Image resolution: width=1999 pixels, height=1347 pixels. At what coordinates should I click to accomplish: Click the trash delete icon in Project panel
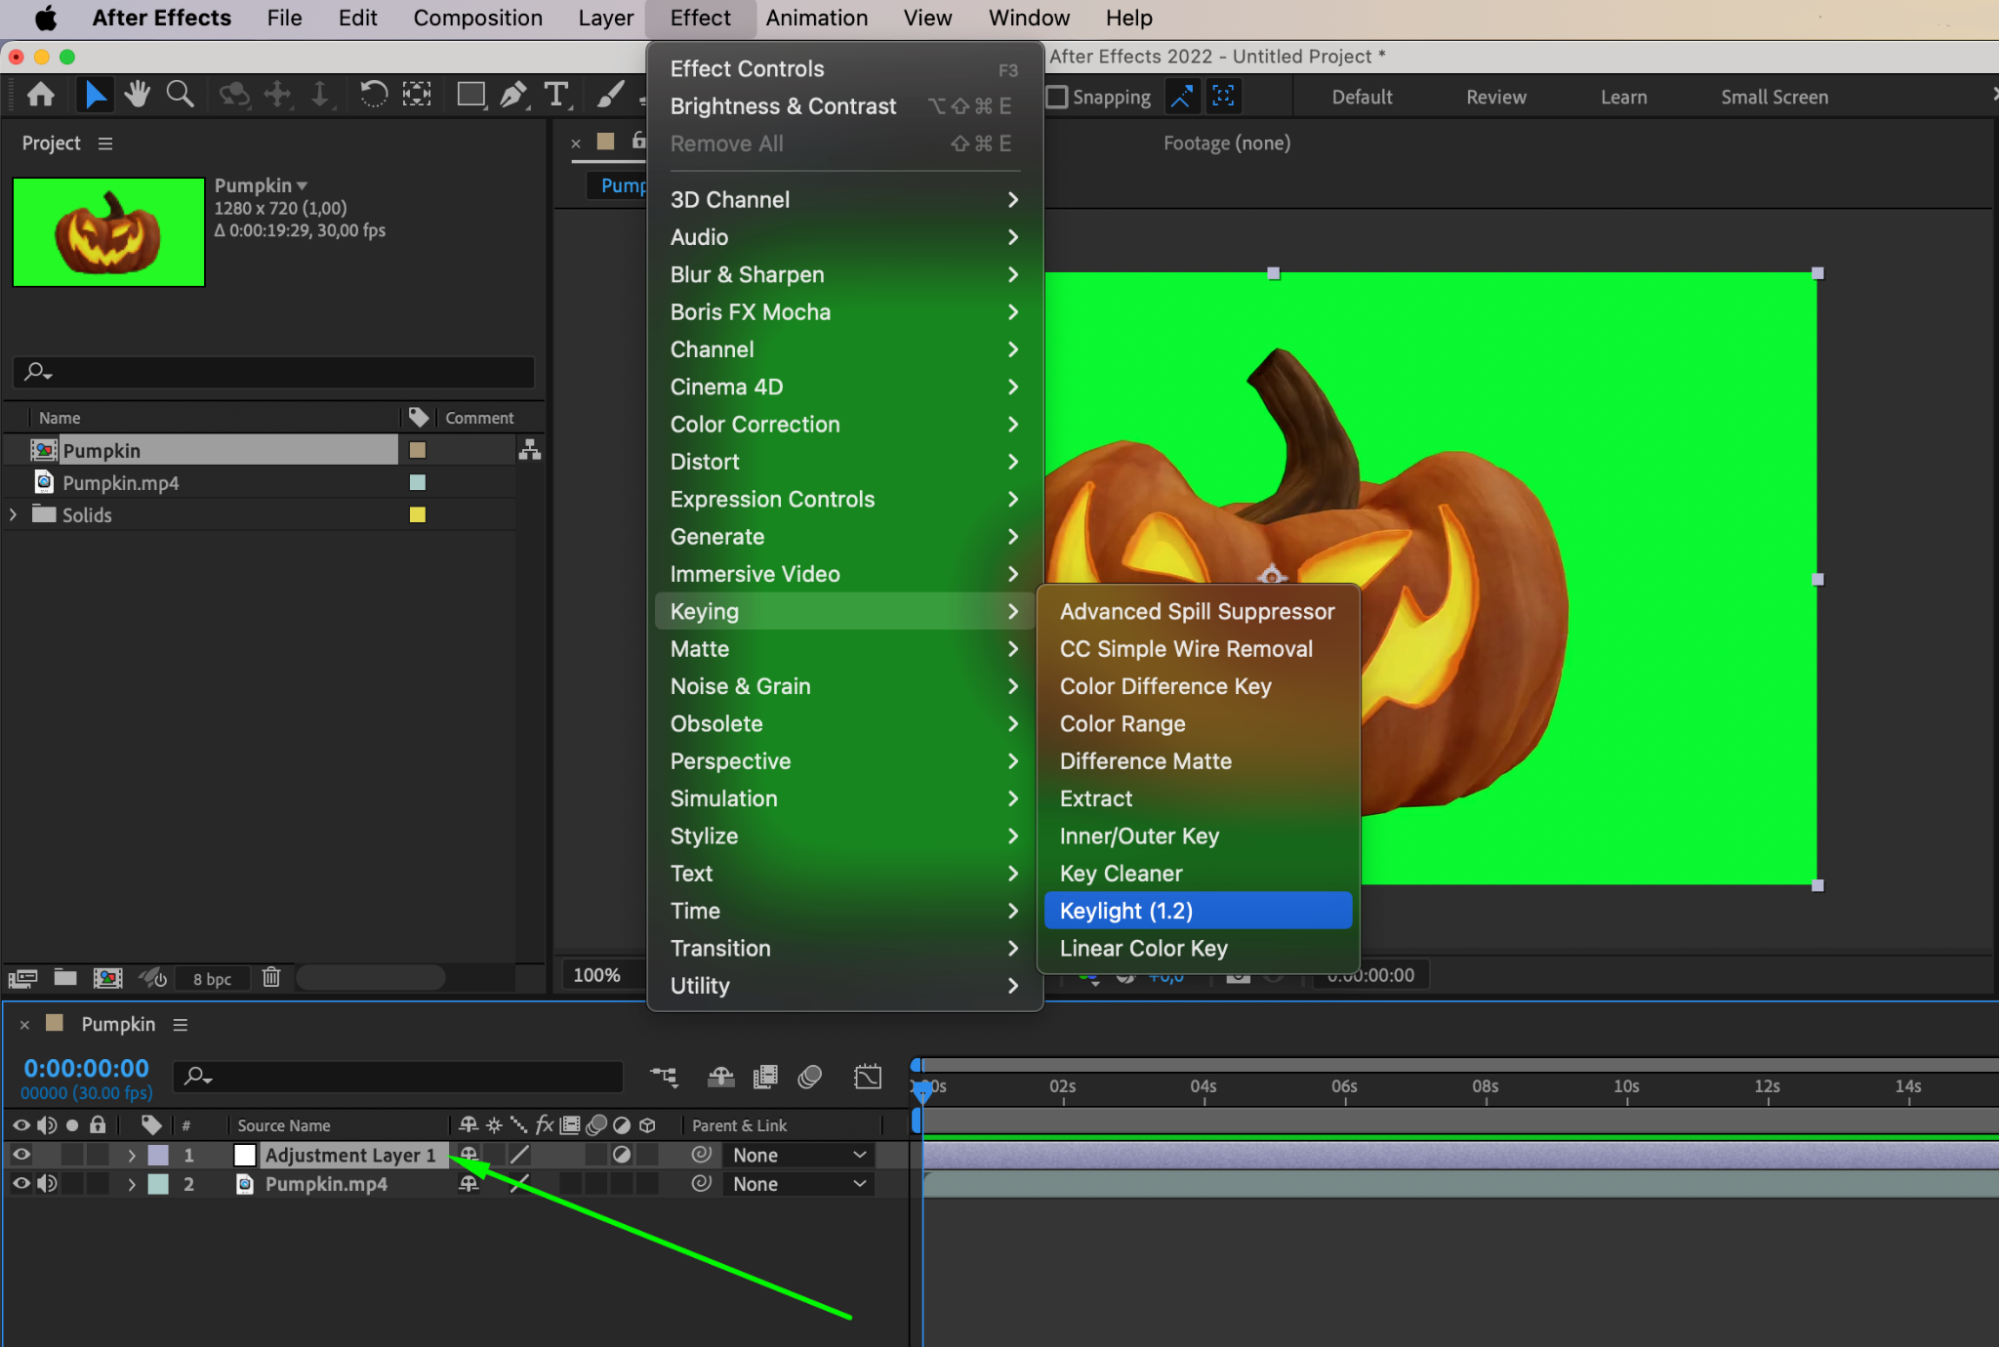tap(271, 977)
